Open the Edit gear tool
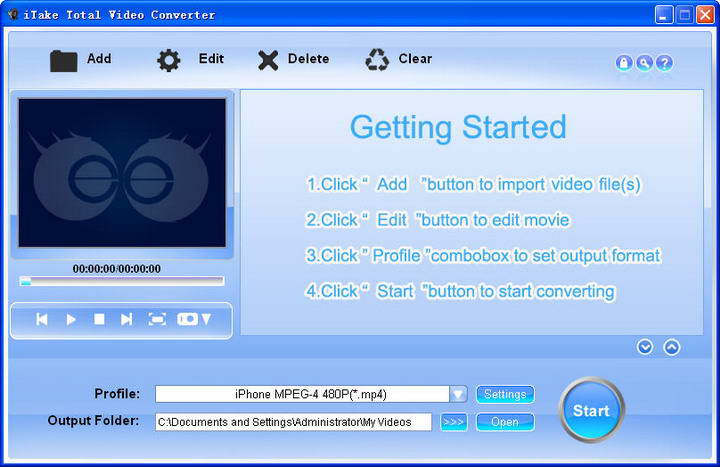Image resolution: width=720 pixels, height=467 pixels. (169, 60)
